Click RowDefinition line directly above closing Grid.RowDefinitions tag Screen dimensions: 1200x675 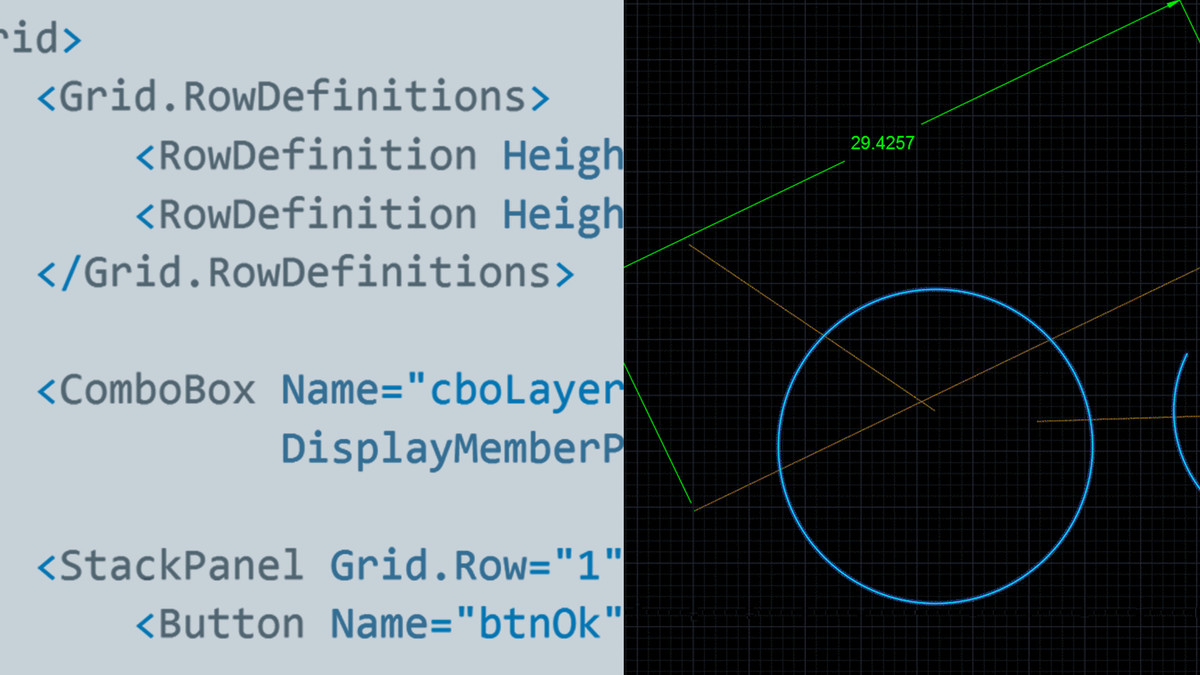(x=379, y=214)
